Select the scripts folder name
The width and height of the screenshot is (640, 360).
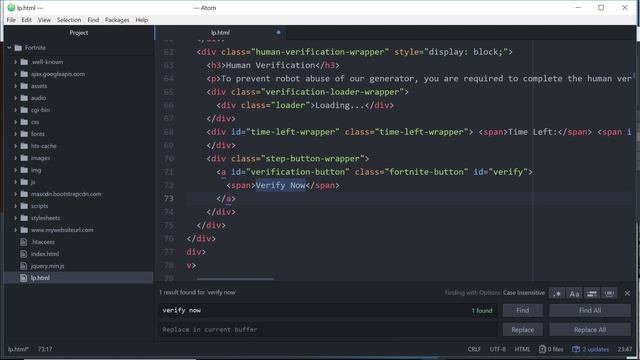pos(40,206)
